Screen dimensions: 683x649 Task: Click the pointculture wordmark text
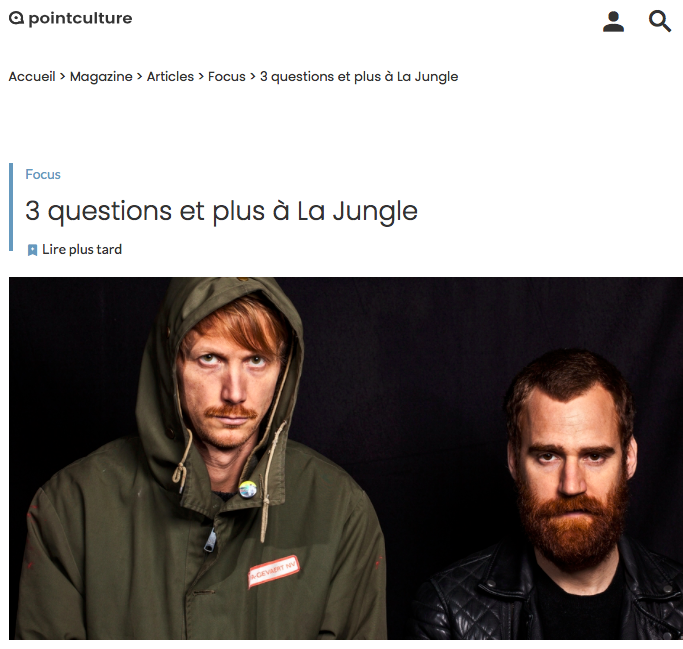pos(80,19)
